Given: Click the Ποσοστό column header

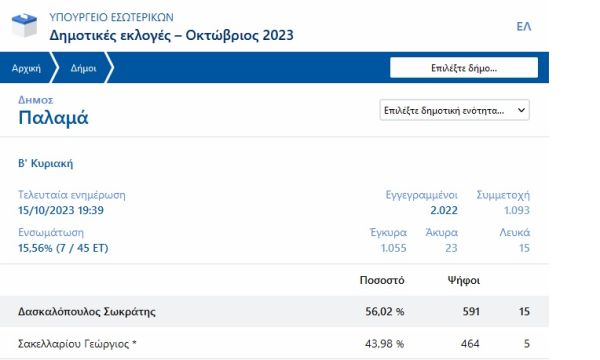Looking at the screenshot, I should click(x=382, y=280).
